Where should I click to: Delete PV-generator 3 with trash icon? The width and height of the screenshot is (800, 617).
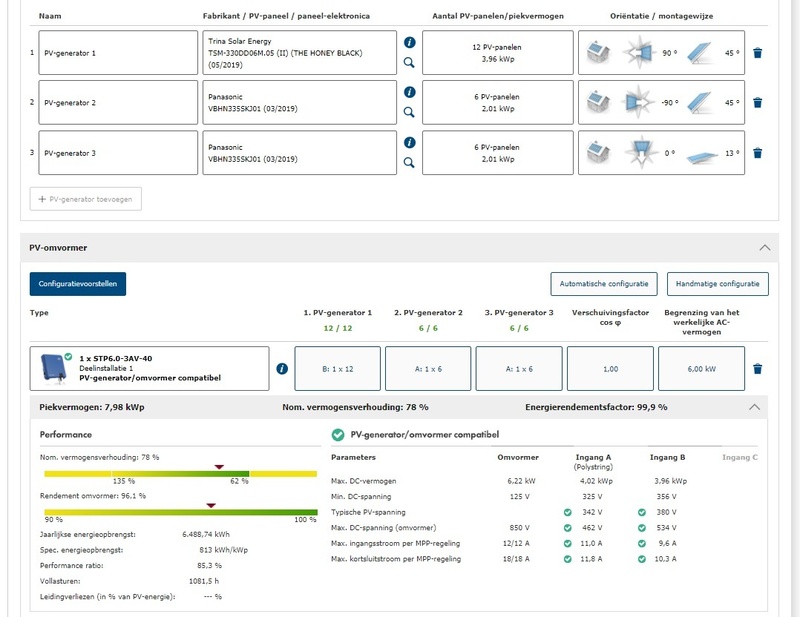pyautogui.click(x=758, y=153)
